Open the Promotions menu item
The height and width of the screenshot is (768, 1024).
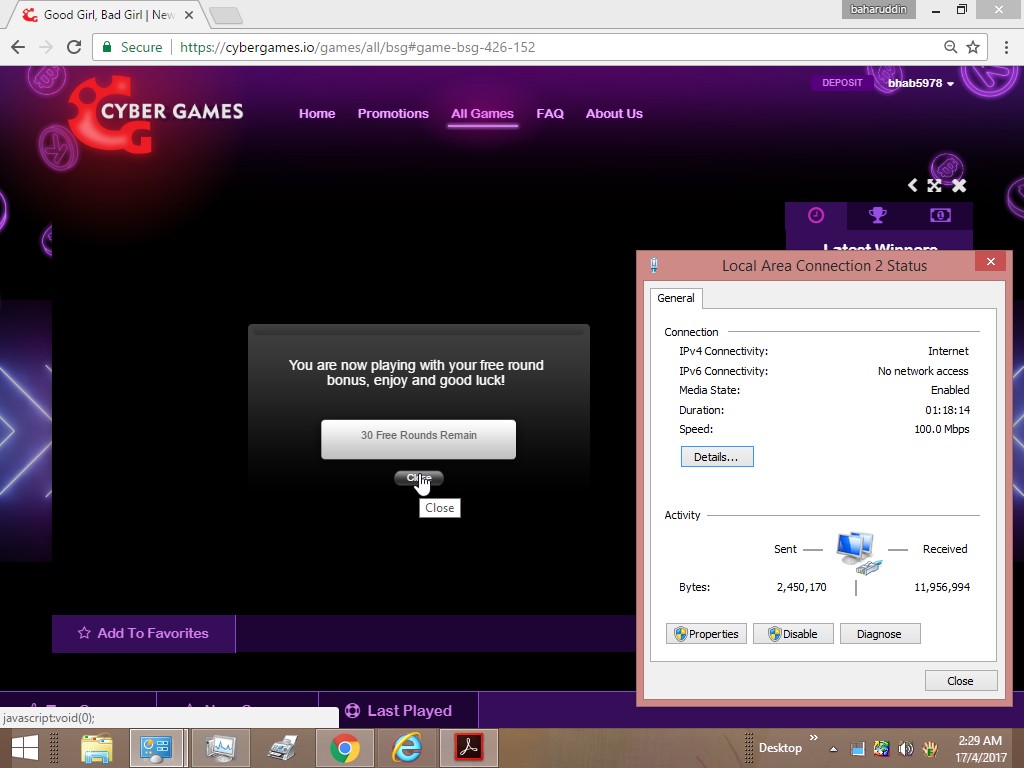(393, 113)
